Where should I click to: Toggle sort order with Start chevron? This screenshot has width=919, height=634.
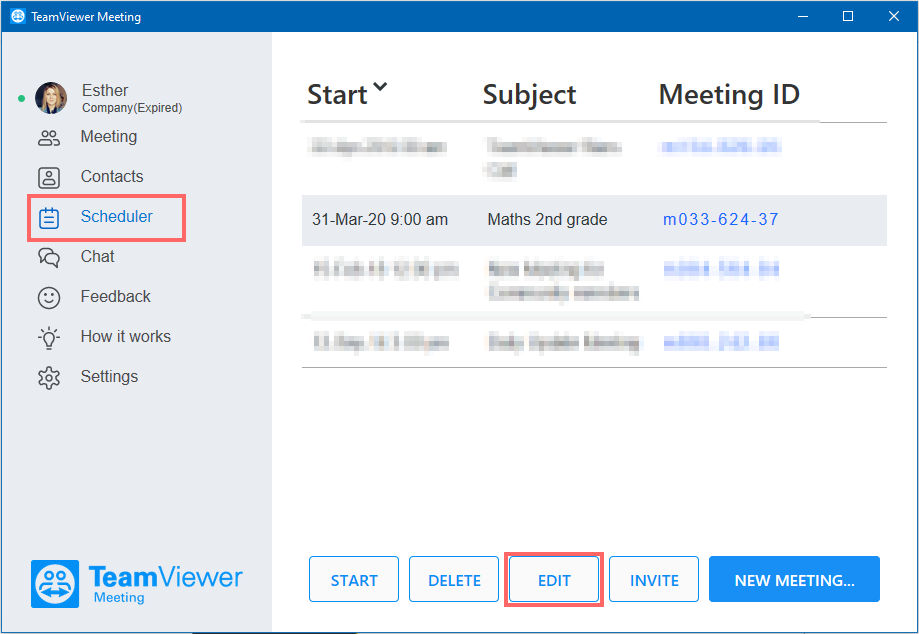click(380, 87)
